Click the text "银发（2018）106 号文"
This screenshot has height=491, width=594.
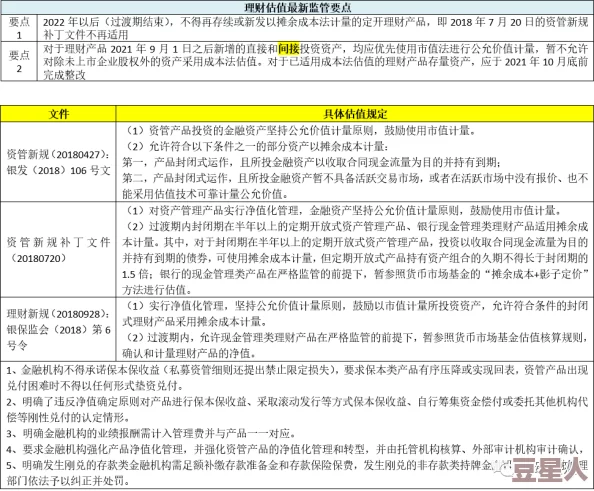58,170
